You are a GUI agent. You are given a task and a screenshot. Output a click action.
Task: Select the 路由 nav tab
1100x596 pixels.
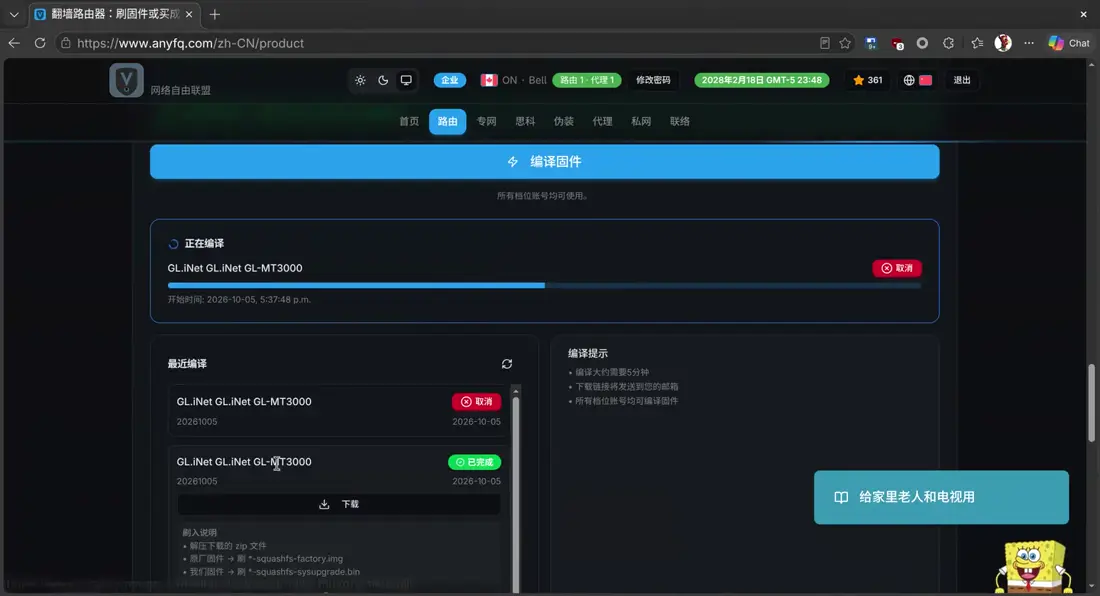point(448,121)
